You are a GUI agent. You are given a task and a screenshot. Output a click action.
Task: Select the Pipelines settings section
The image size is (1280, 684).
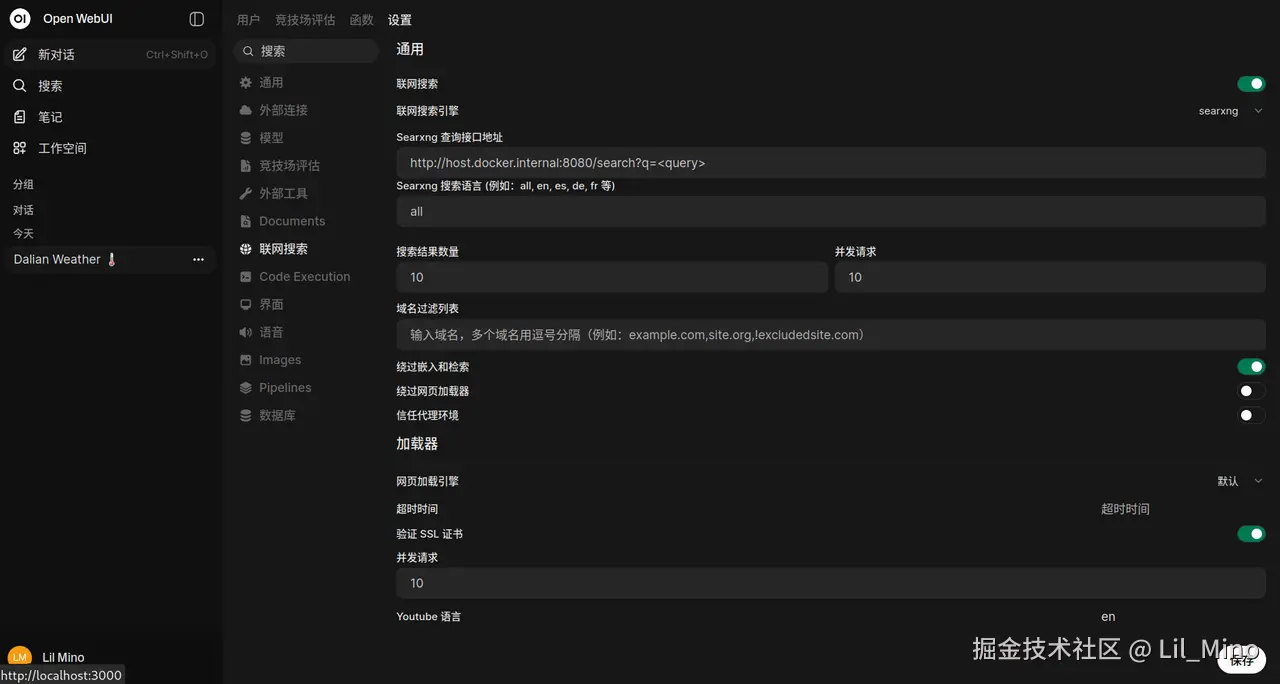[x=283, y=387]
